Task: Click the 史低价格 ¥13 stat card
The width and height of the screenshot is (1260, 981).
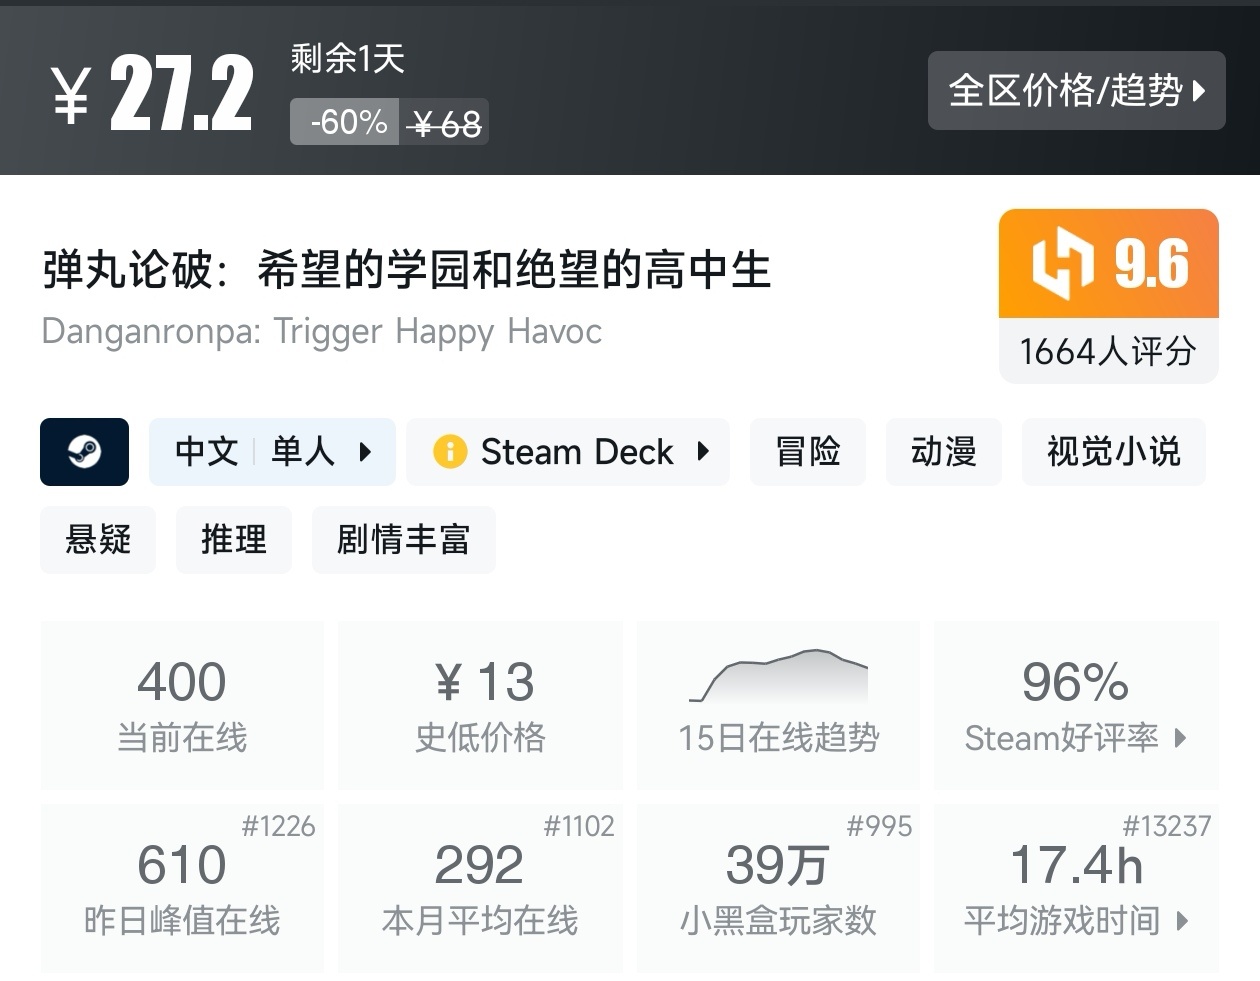Action: [480, 705]
